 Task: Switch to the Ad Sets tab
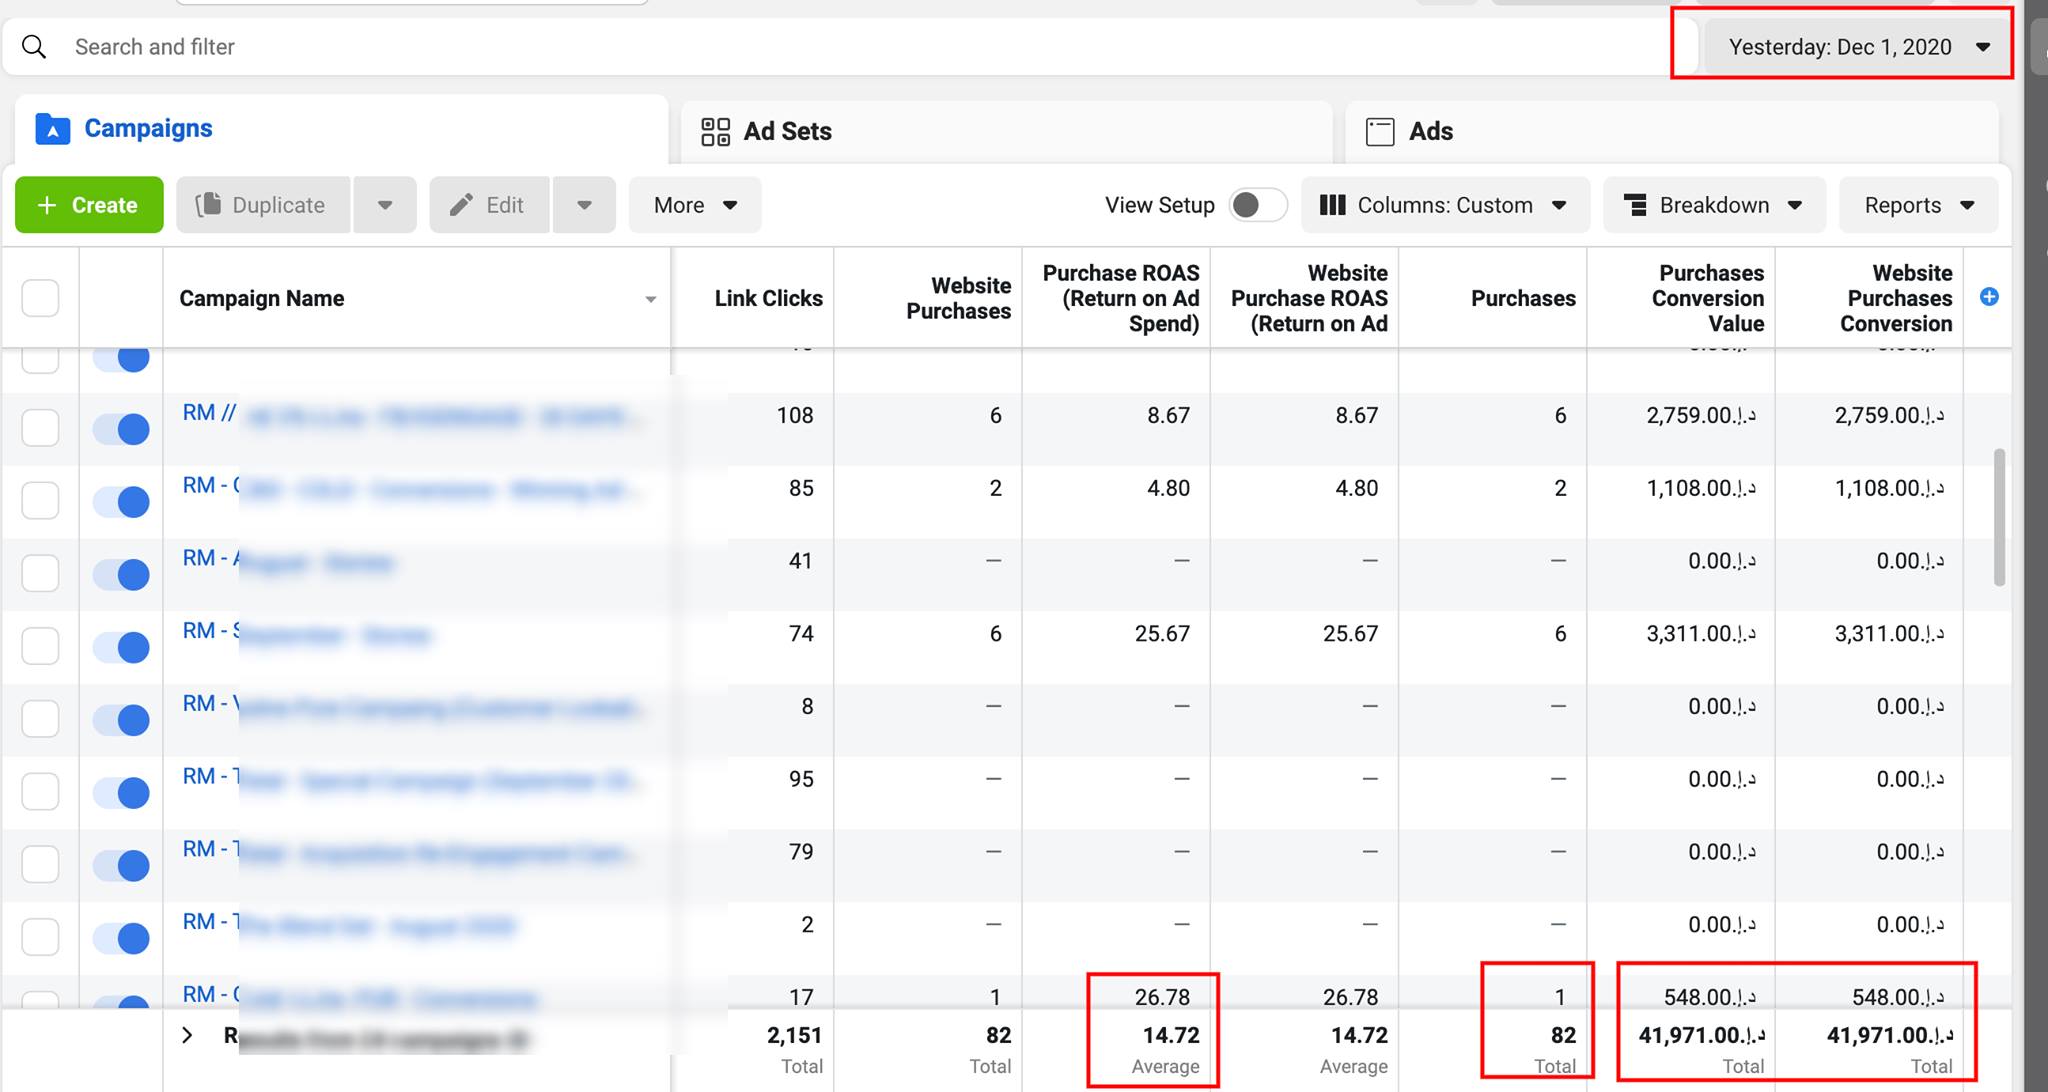(x=786, y=132)
